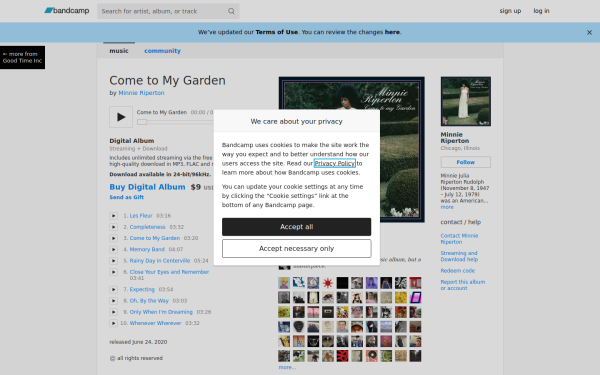Open Rainy Day in Centerville track link
Viewport: 600px width, 375px height.
(x=160, y=261)
